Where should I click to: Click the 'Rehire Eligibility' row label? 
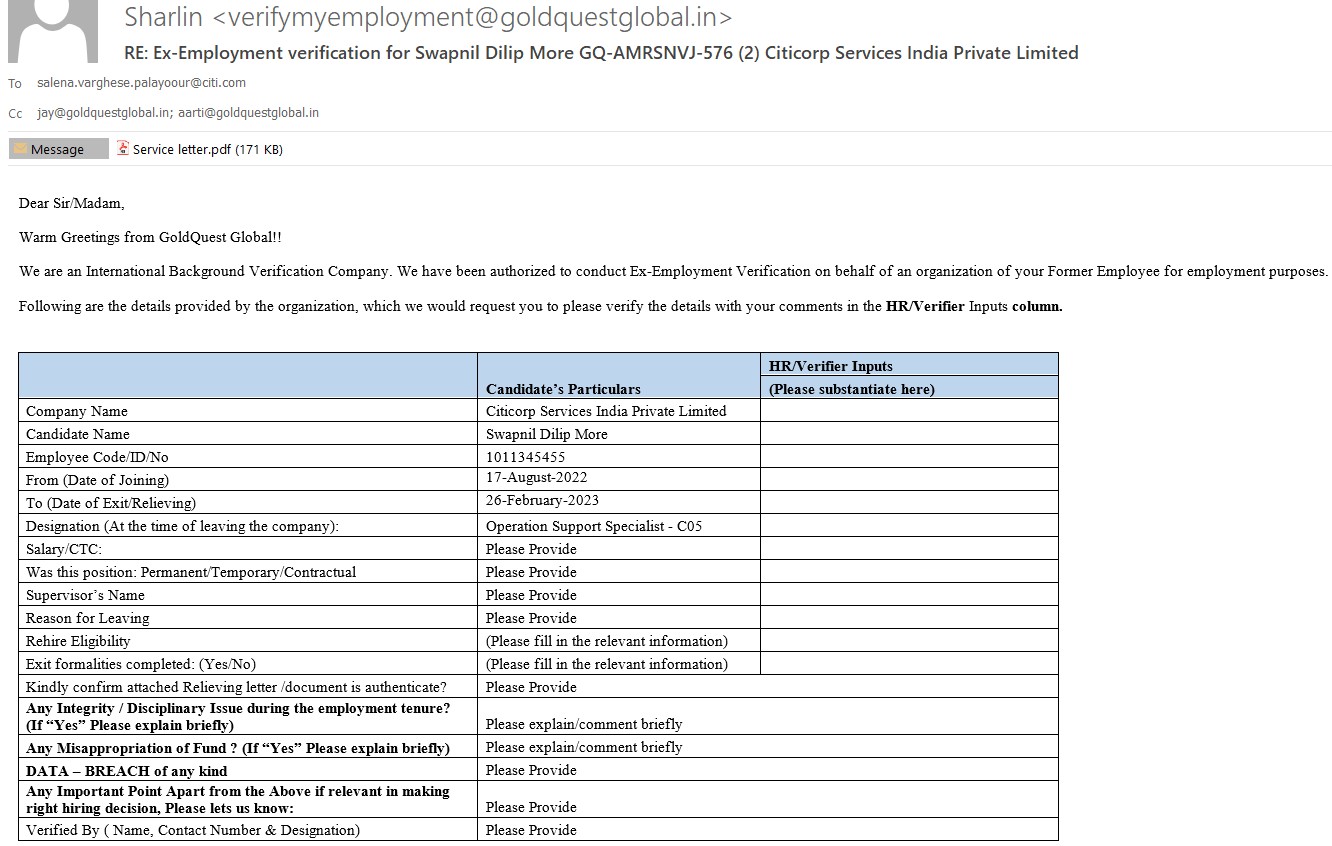(78, 641)
